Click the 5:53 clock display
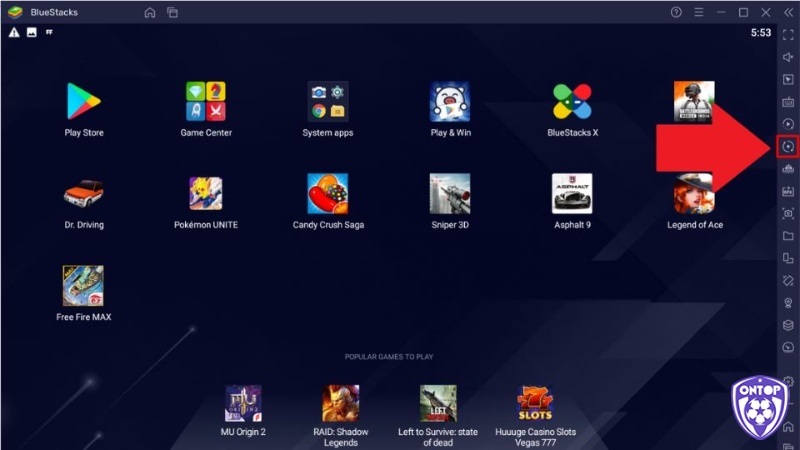The image size is (800, 450). tap(761, 33)
